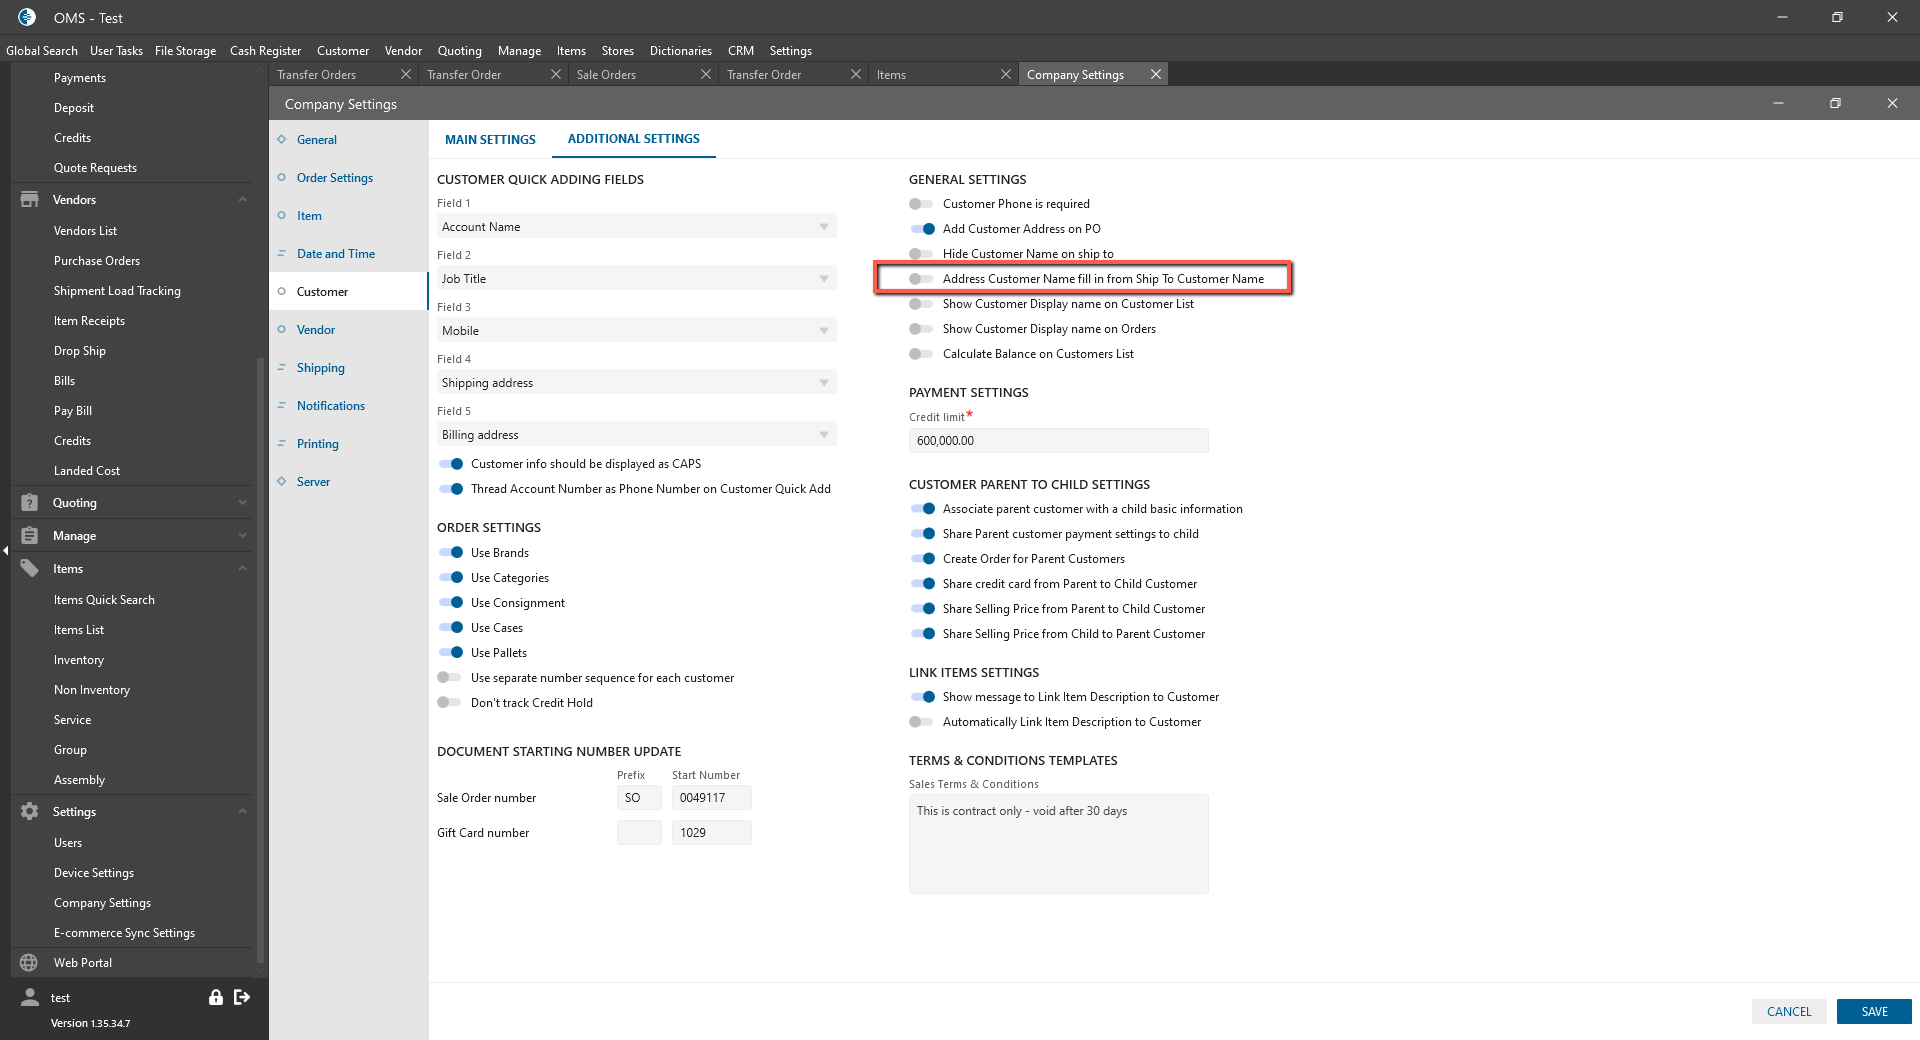Click the Save button
The image size is (1920, 1040).
click(1873, 1012)
